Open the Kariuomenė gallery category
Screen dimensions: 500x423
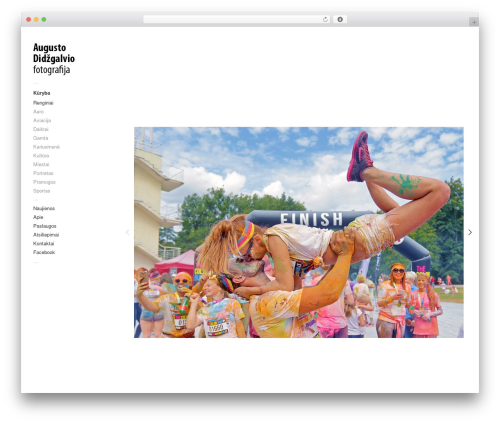(46, 147)
